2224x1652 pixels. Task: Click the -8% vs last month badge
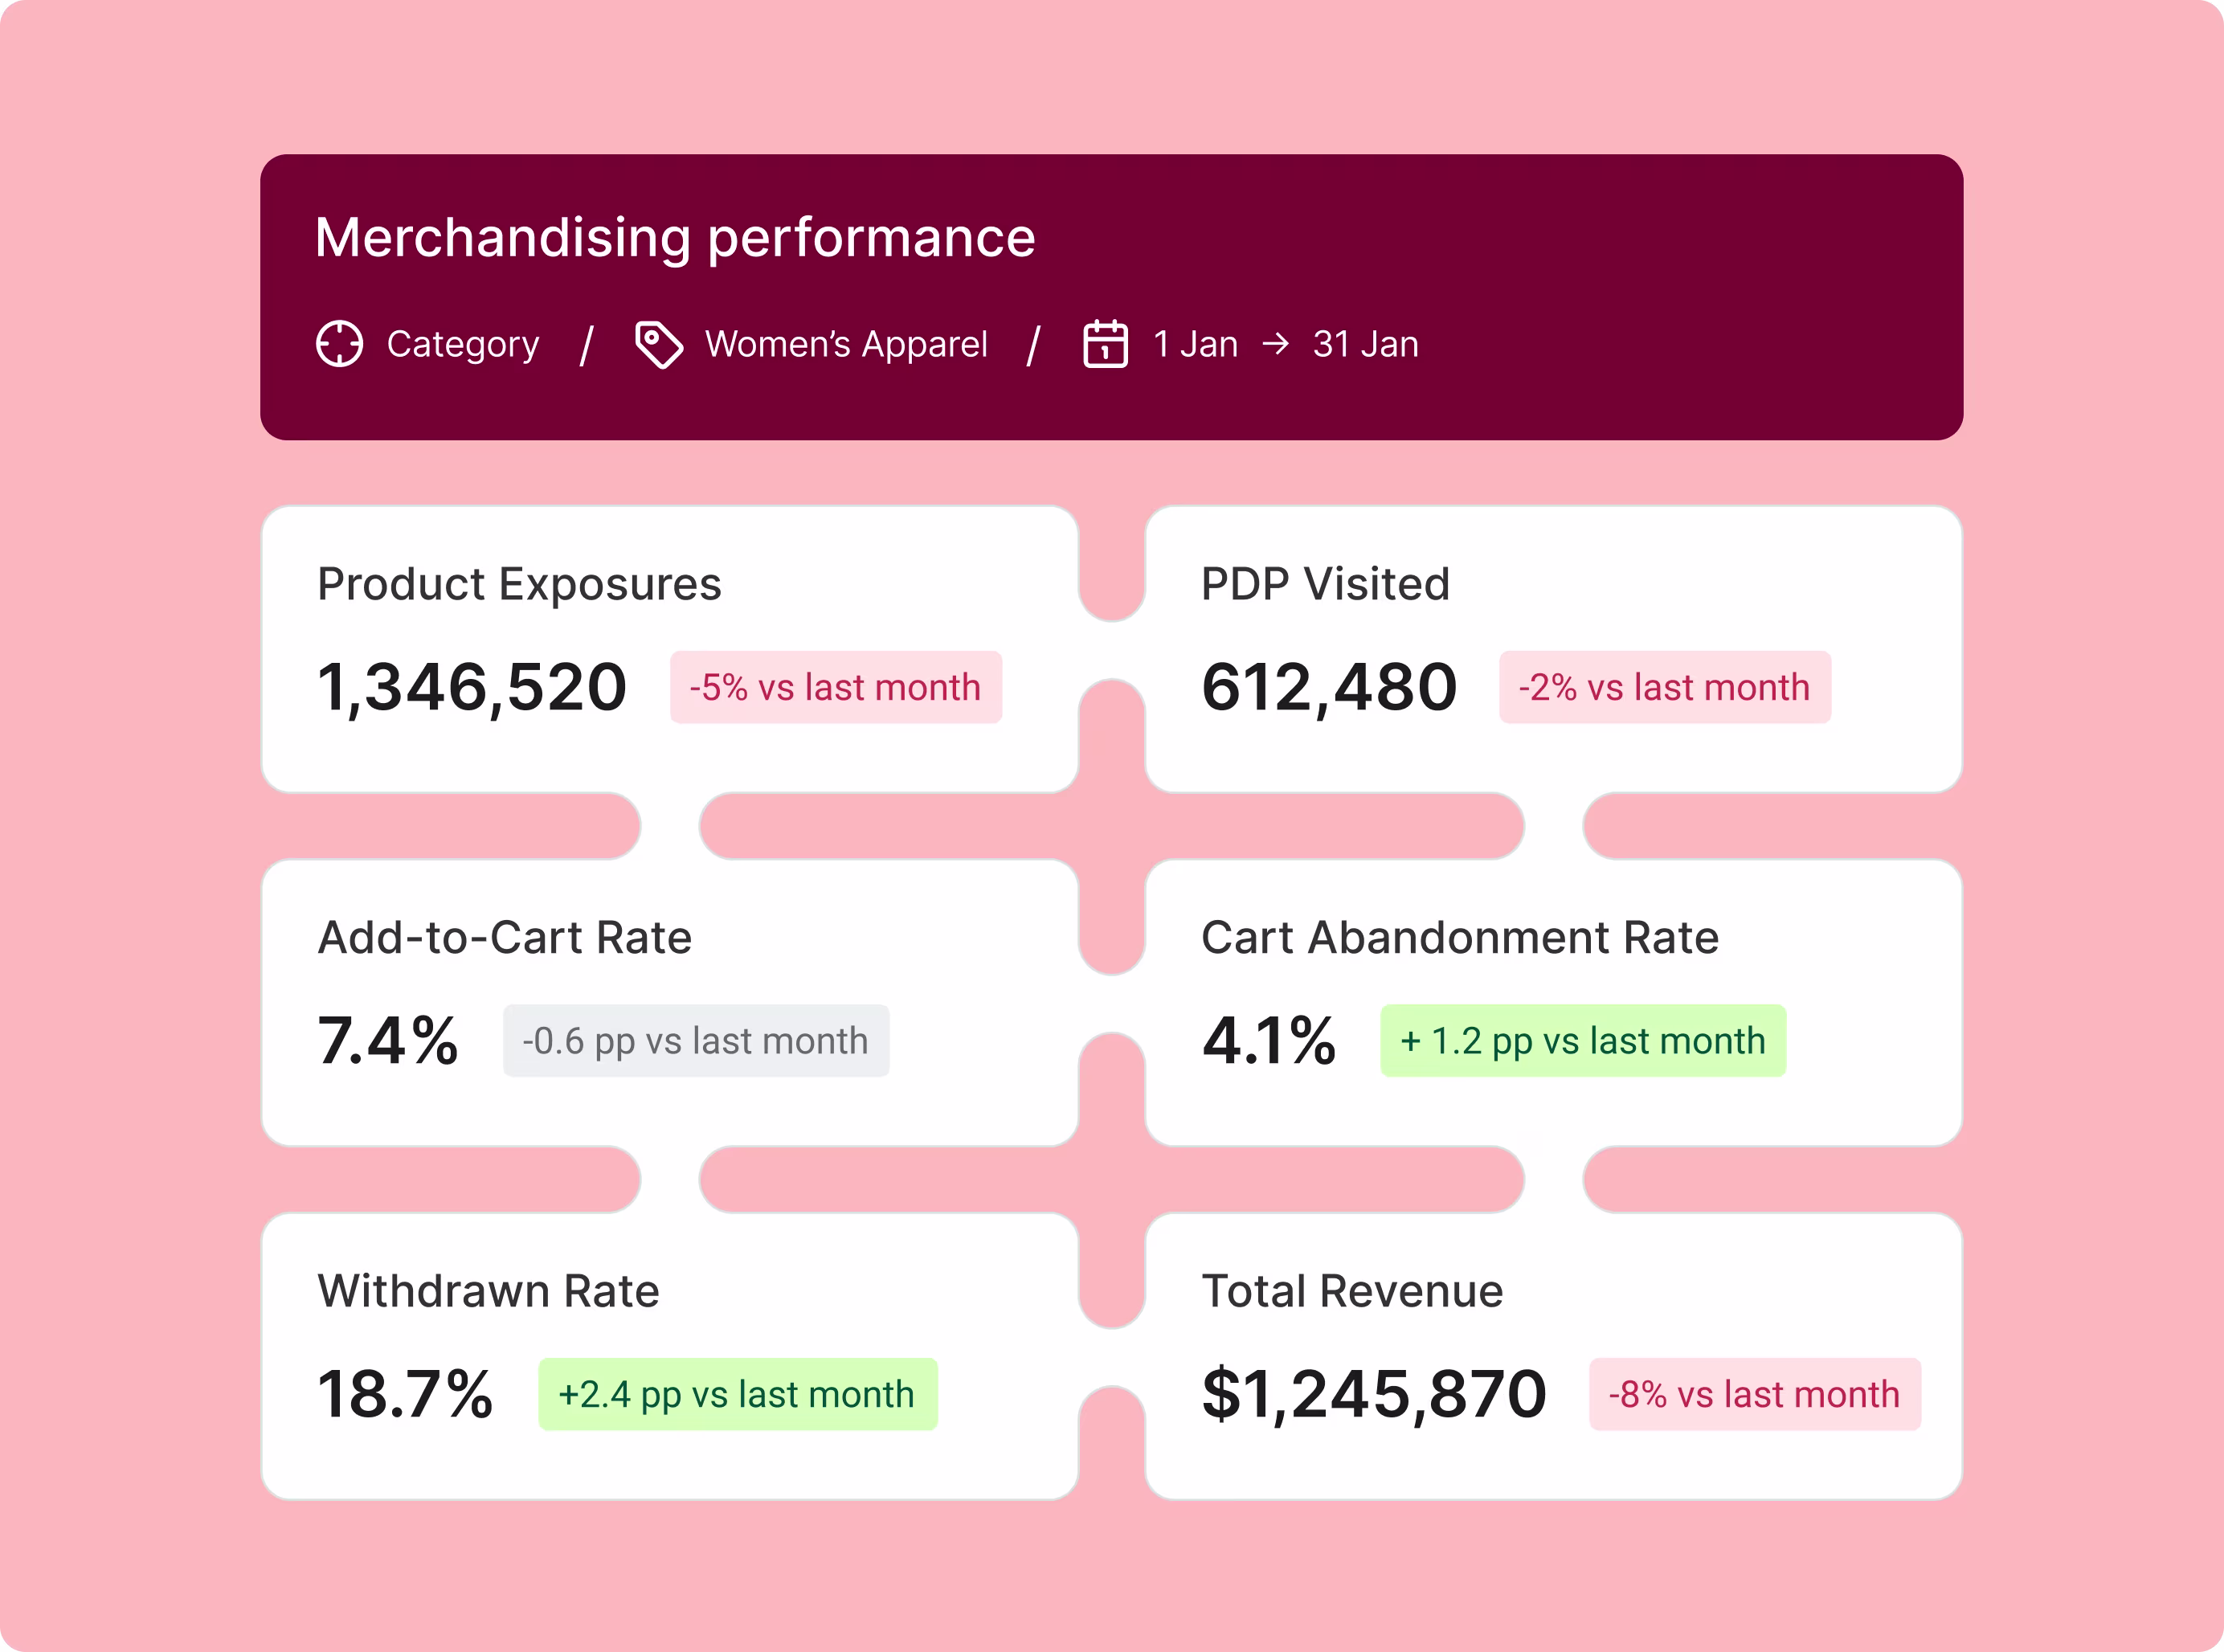tap(1754, 1394)
